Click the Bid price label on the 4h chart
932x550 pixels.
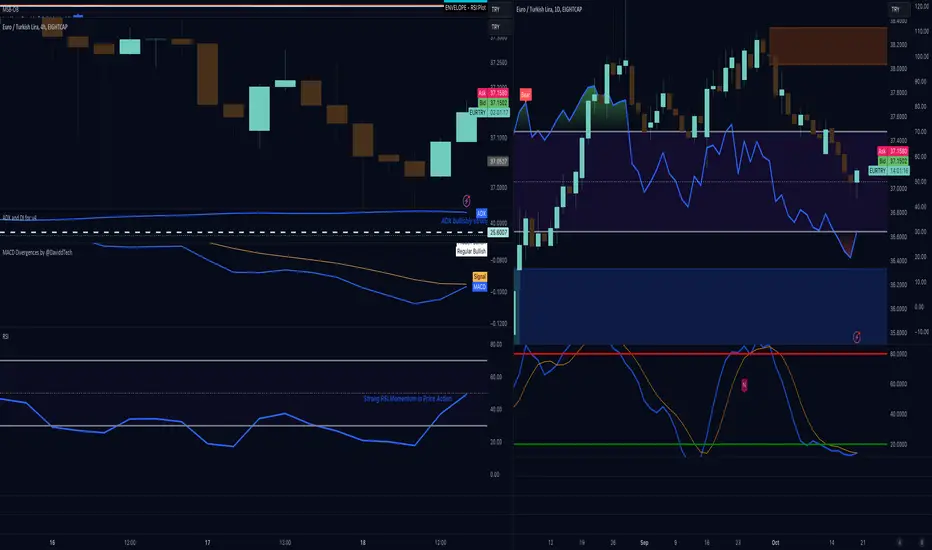point(493,102)
